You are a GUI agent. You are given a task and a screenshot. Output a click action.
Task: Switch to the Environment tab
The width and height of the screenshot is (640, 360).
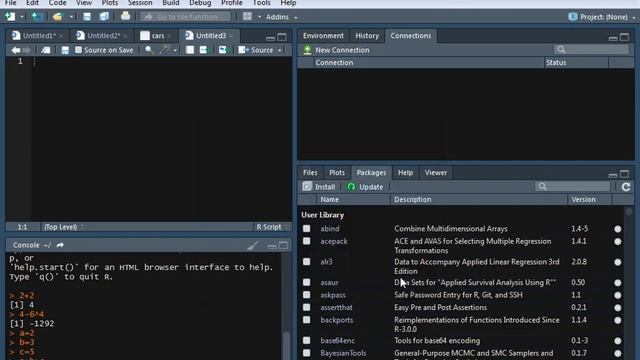(323, 36)
